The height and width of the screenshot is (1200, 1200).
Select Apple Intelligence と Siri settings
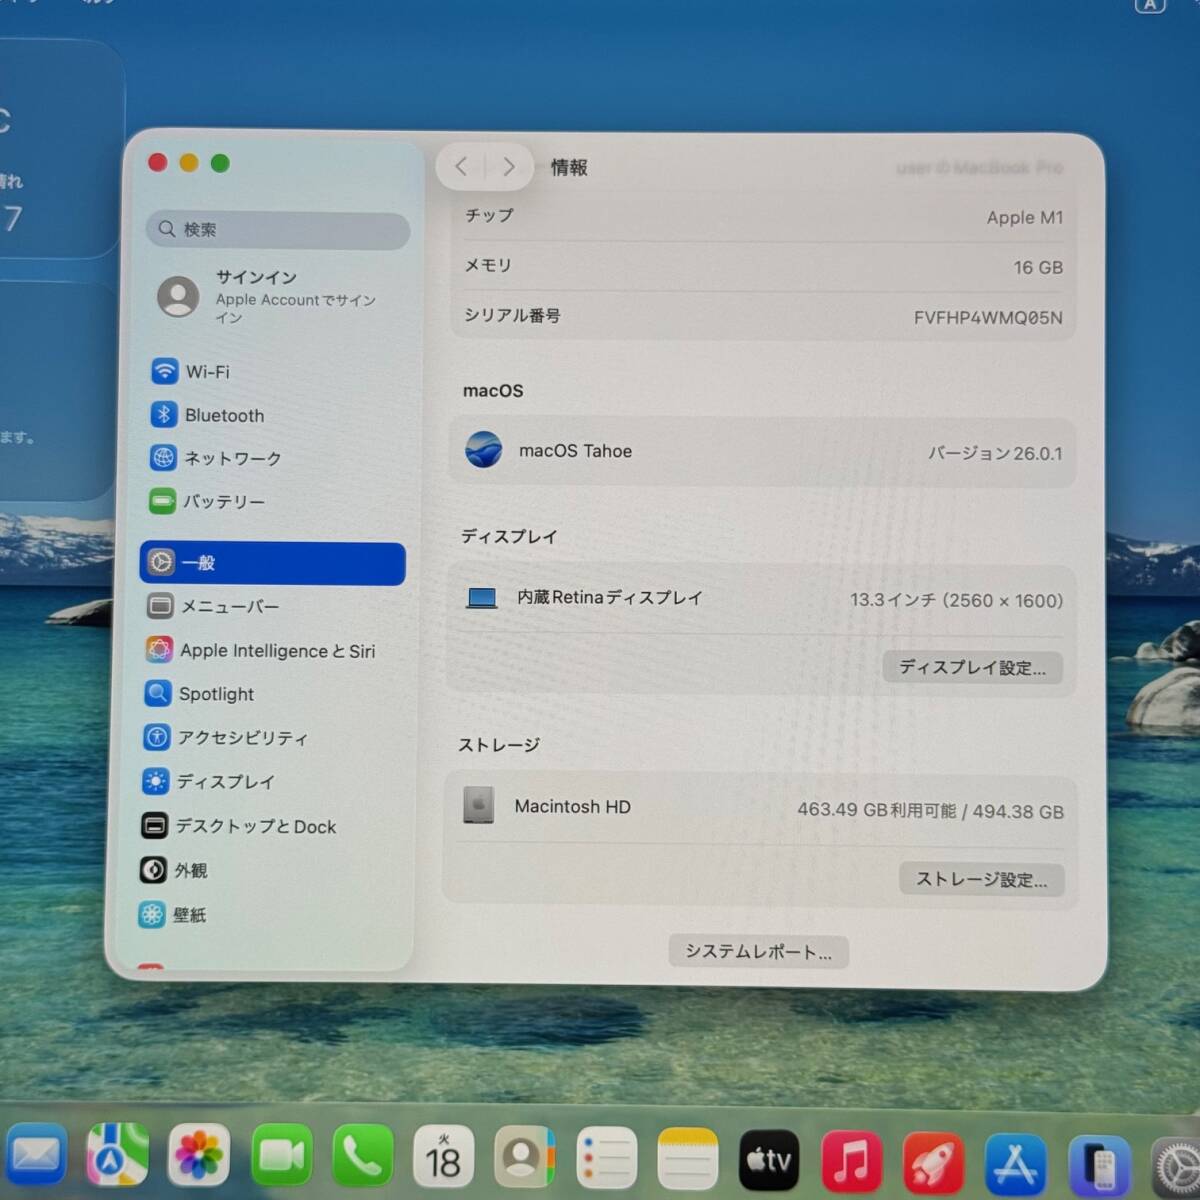point(277,650)
